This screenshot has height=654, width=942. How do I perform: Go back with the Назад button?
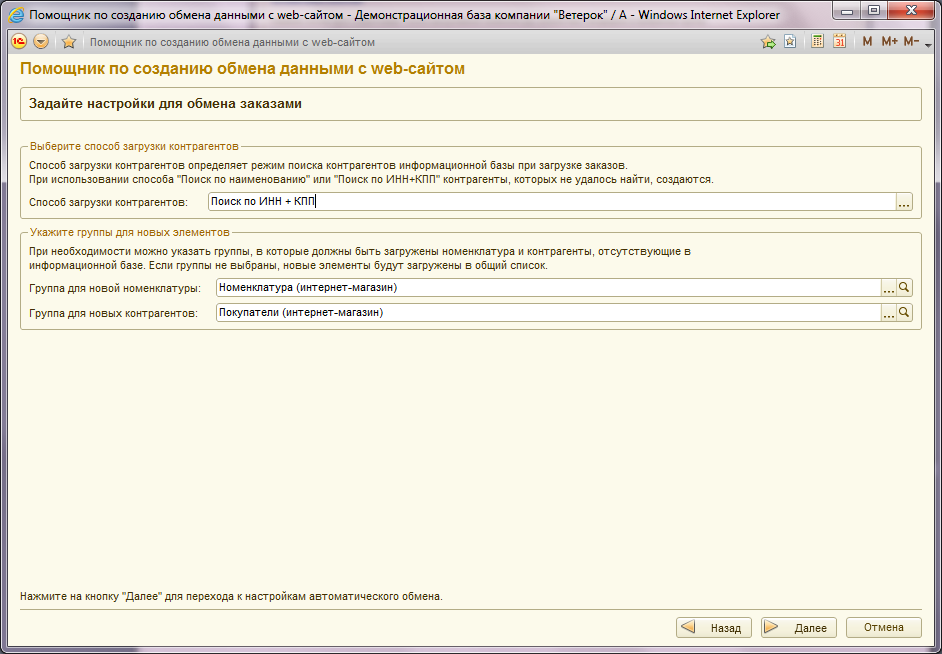(x=714, y=628)
